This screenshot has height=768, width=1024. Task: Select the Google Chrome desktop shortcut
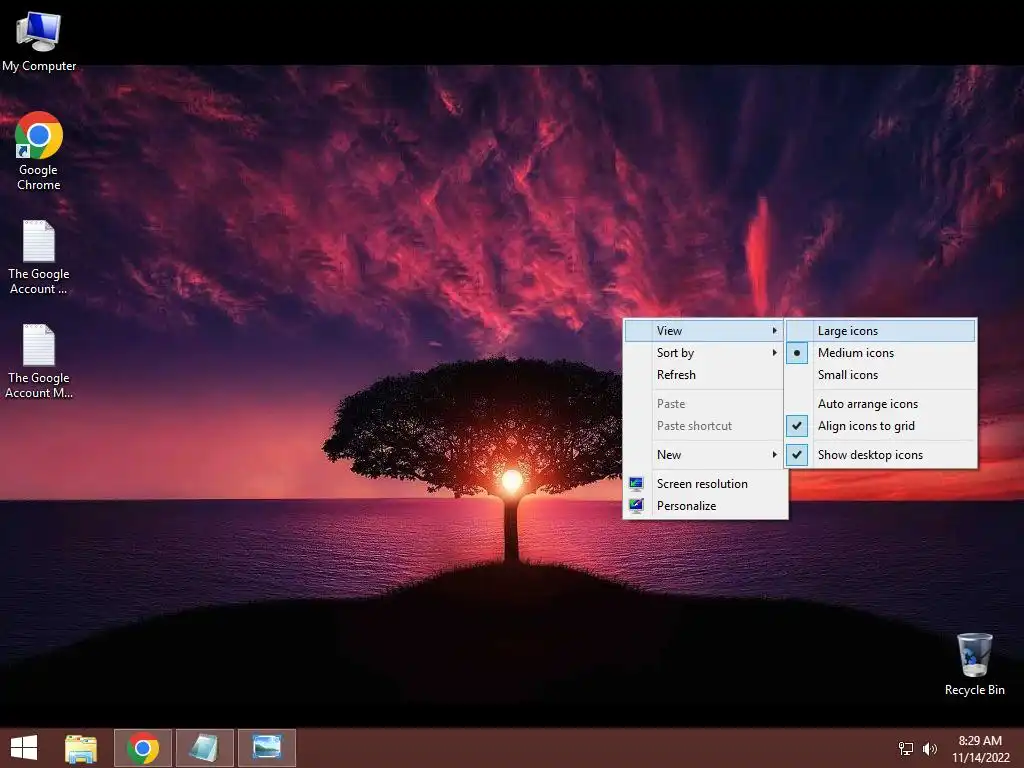point(39,150)
